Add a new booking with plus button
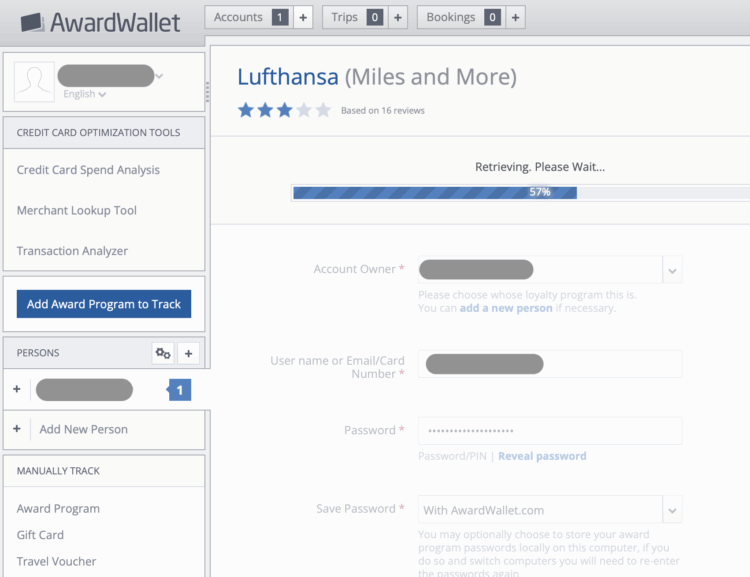Image resolution: width=750 pixels, height=577 pixels. (x=515, y=18)
